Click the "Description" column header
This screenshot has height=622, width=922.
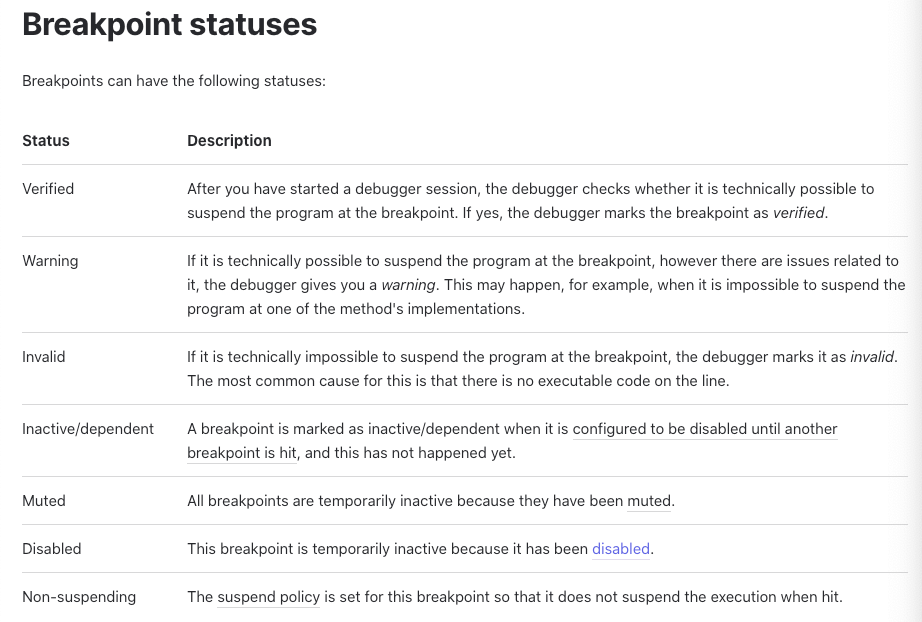pos(229,141)
